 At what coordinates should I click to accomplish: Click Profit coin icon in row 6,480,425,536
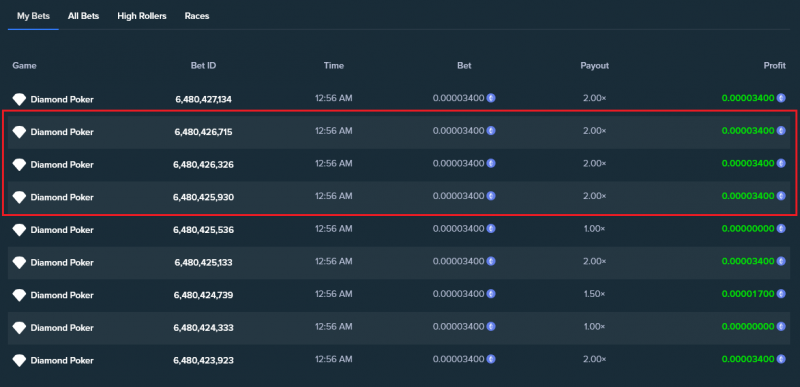point(781,228)
